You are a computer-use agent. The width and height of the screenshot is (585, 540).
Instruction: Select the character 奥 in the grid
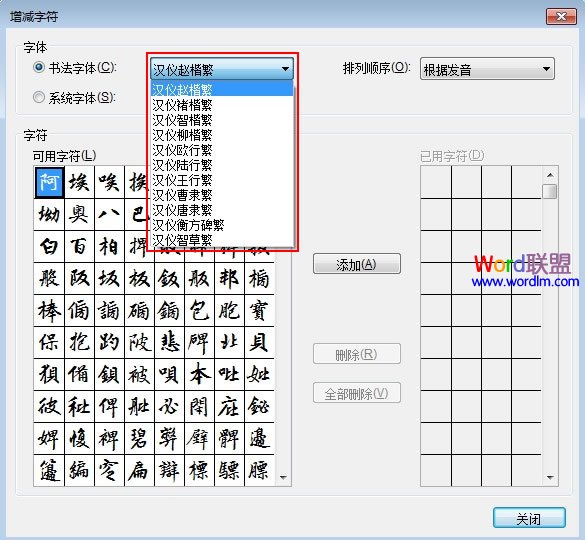click(x=79, y=215)
